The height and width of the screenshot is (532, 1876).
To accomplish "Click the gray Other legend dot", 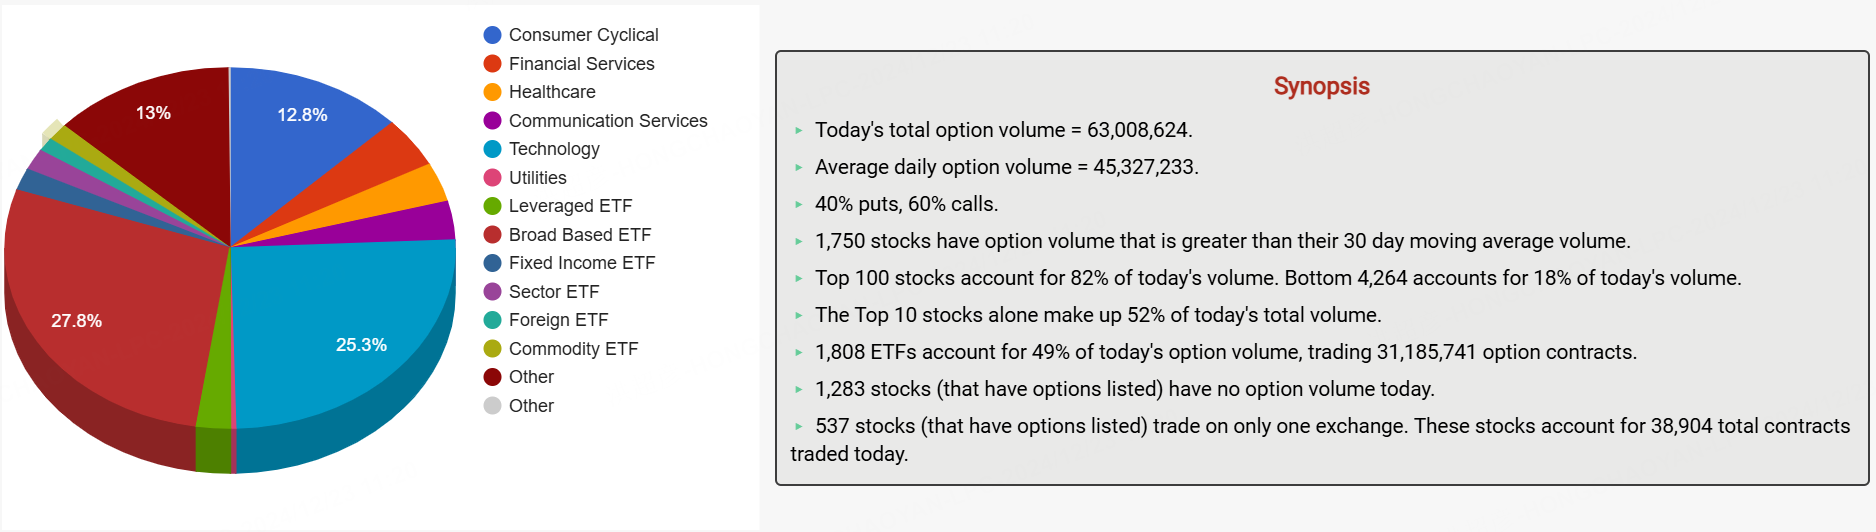I will [x=492, y=406].
